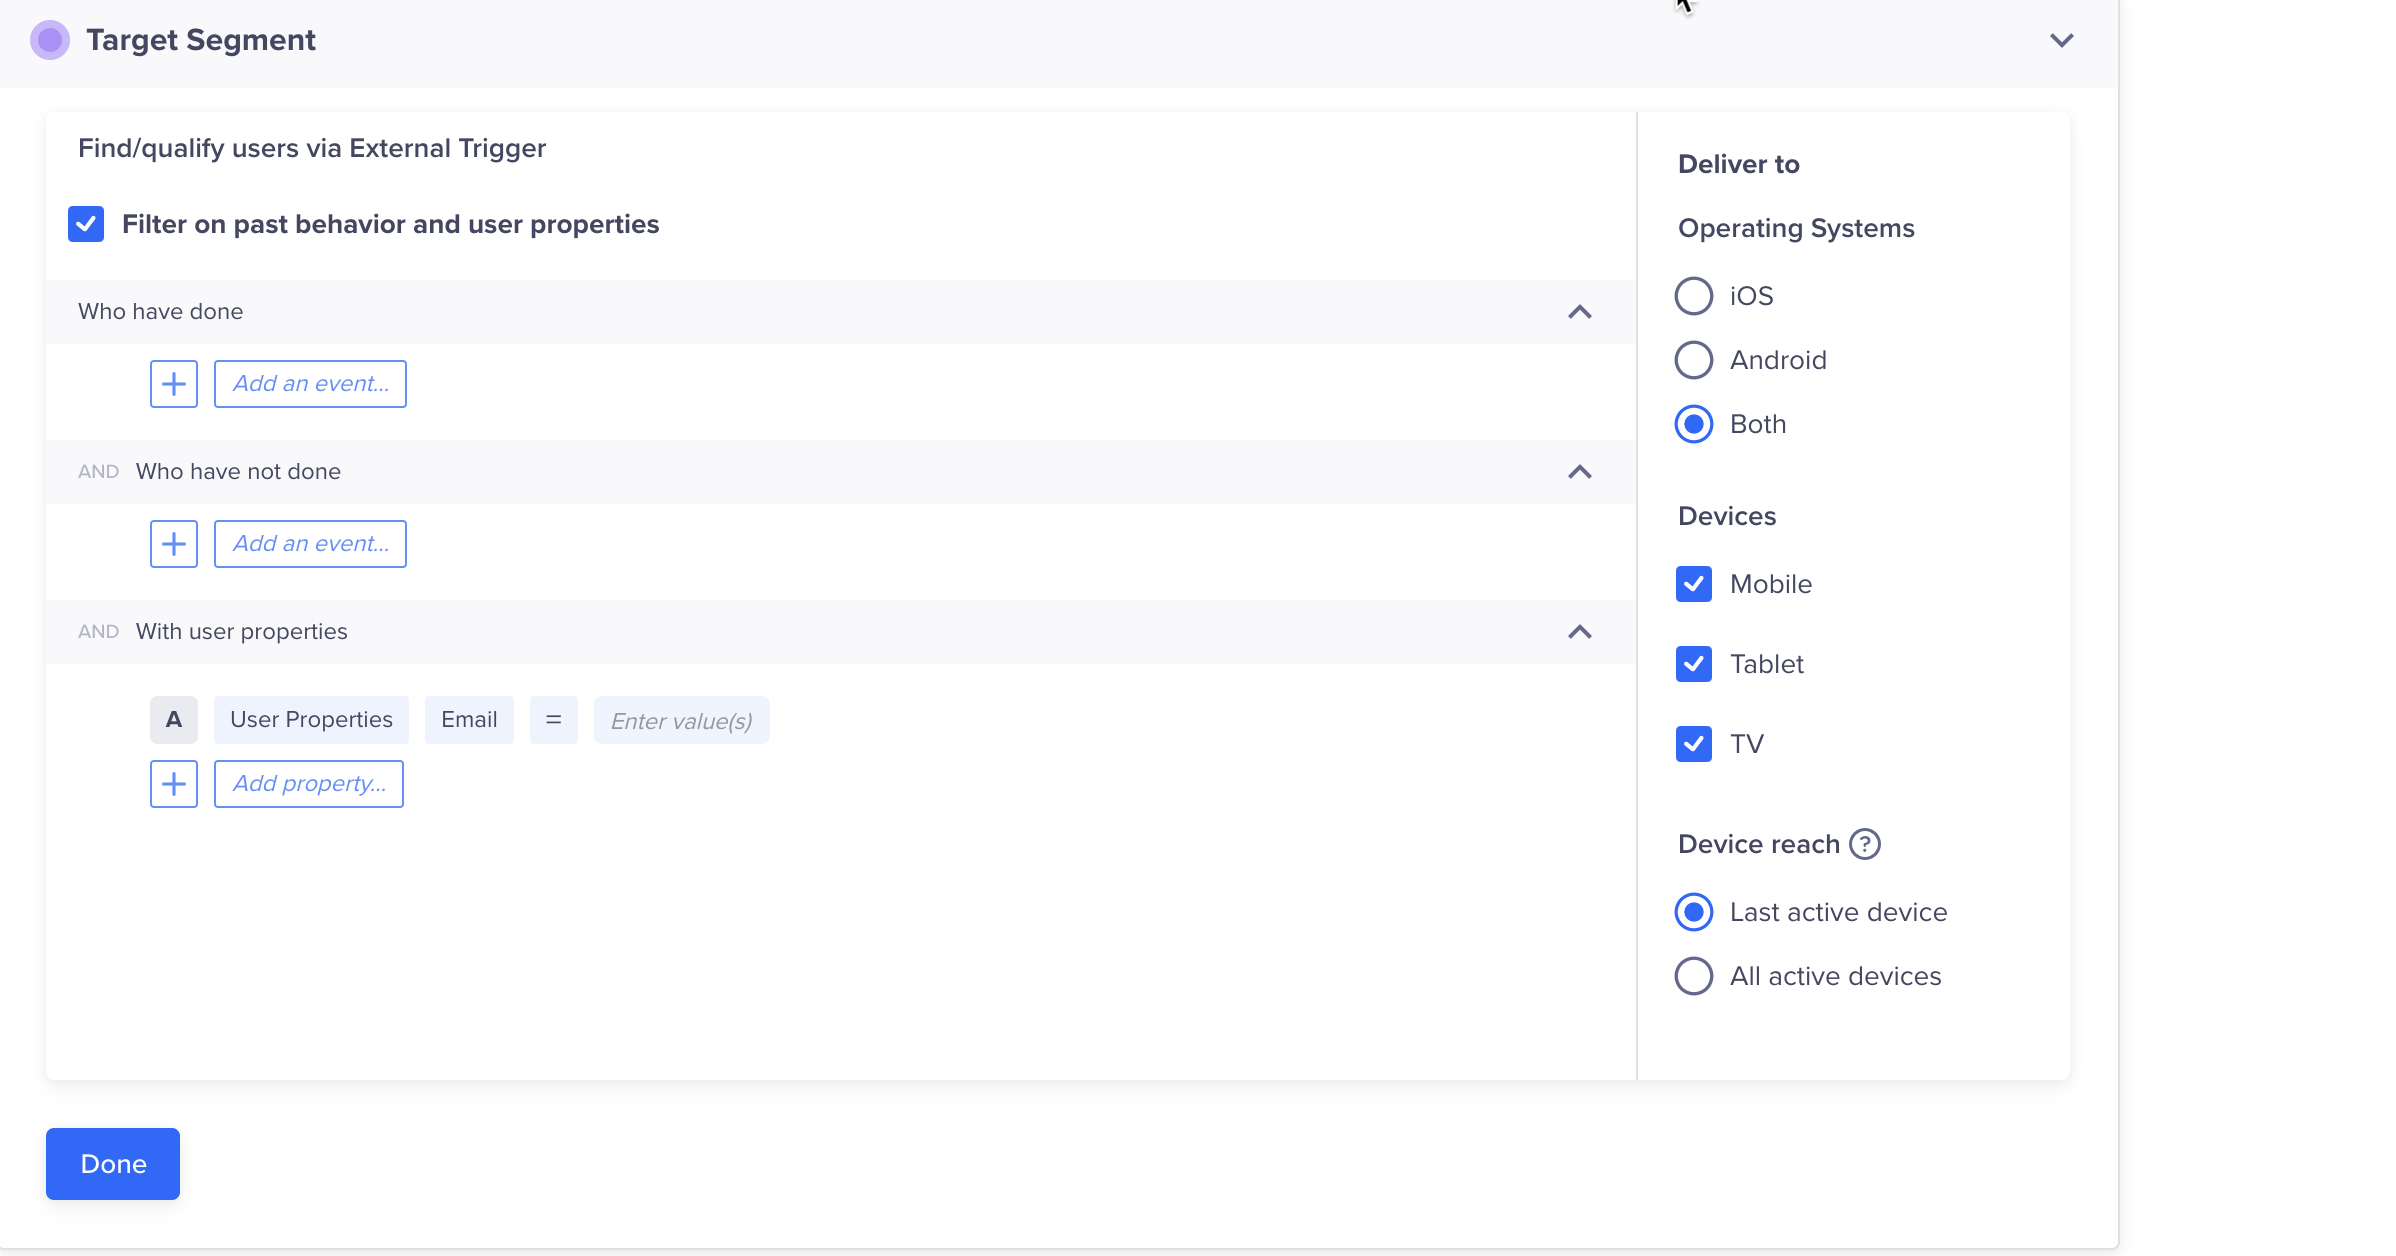Click the Who have done label
Viewport: 2396px width, 1256px height.
(x=161, y=312)
